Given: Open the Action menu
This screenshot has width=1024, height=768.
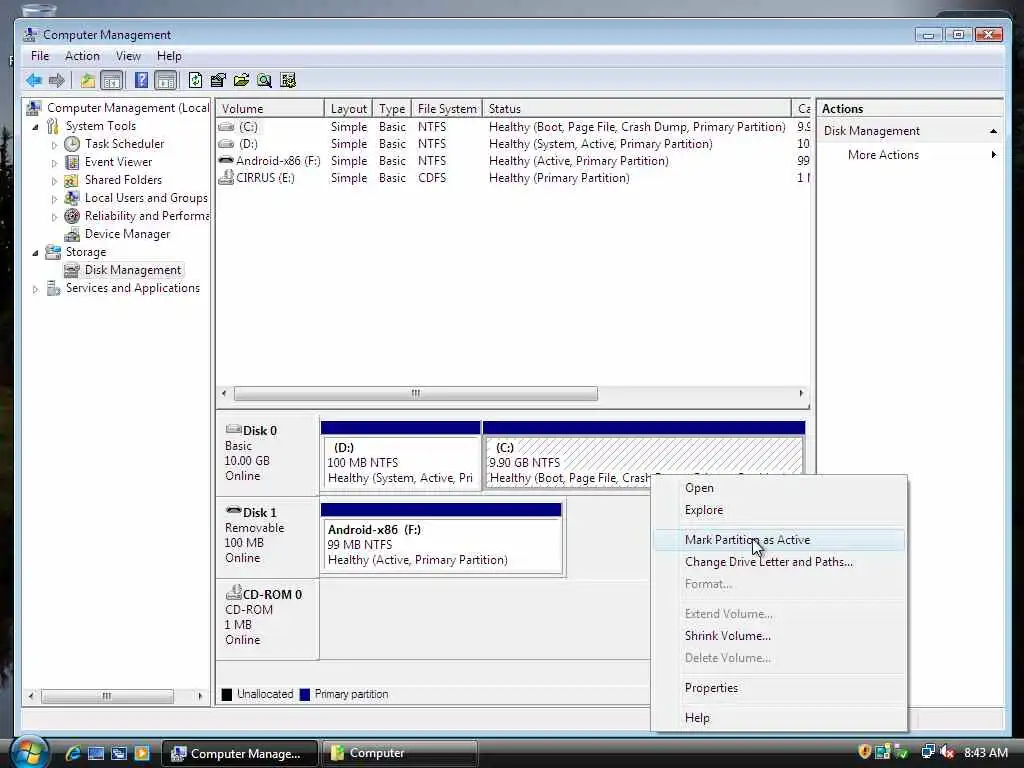Looking at the screenshot, I should (82, 56).
